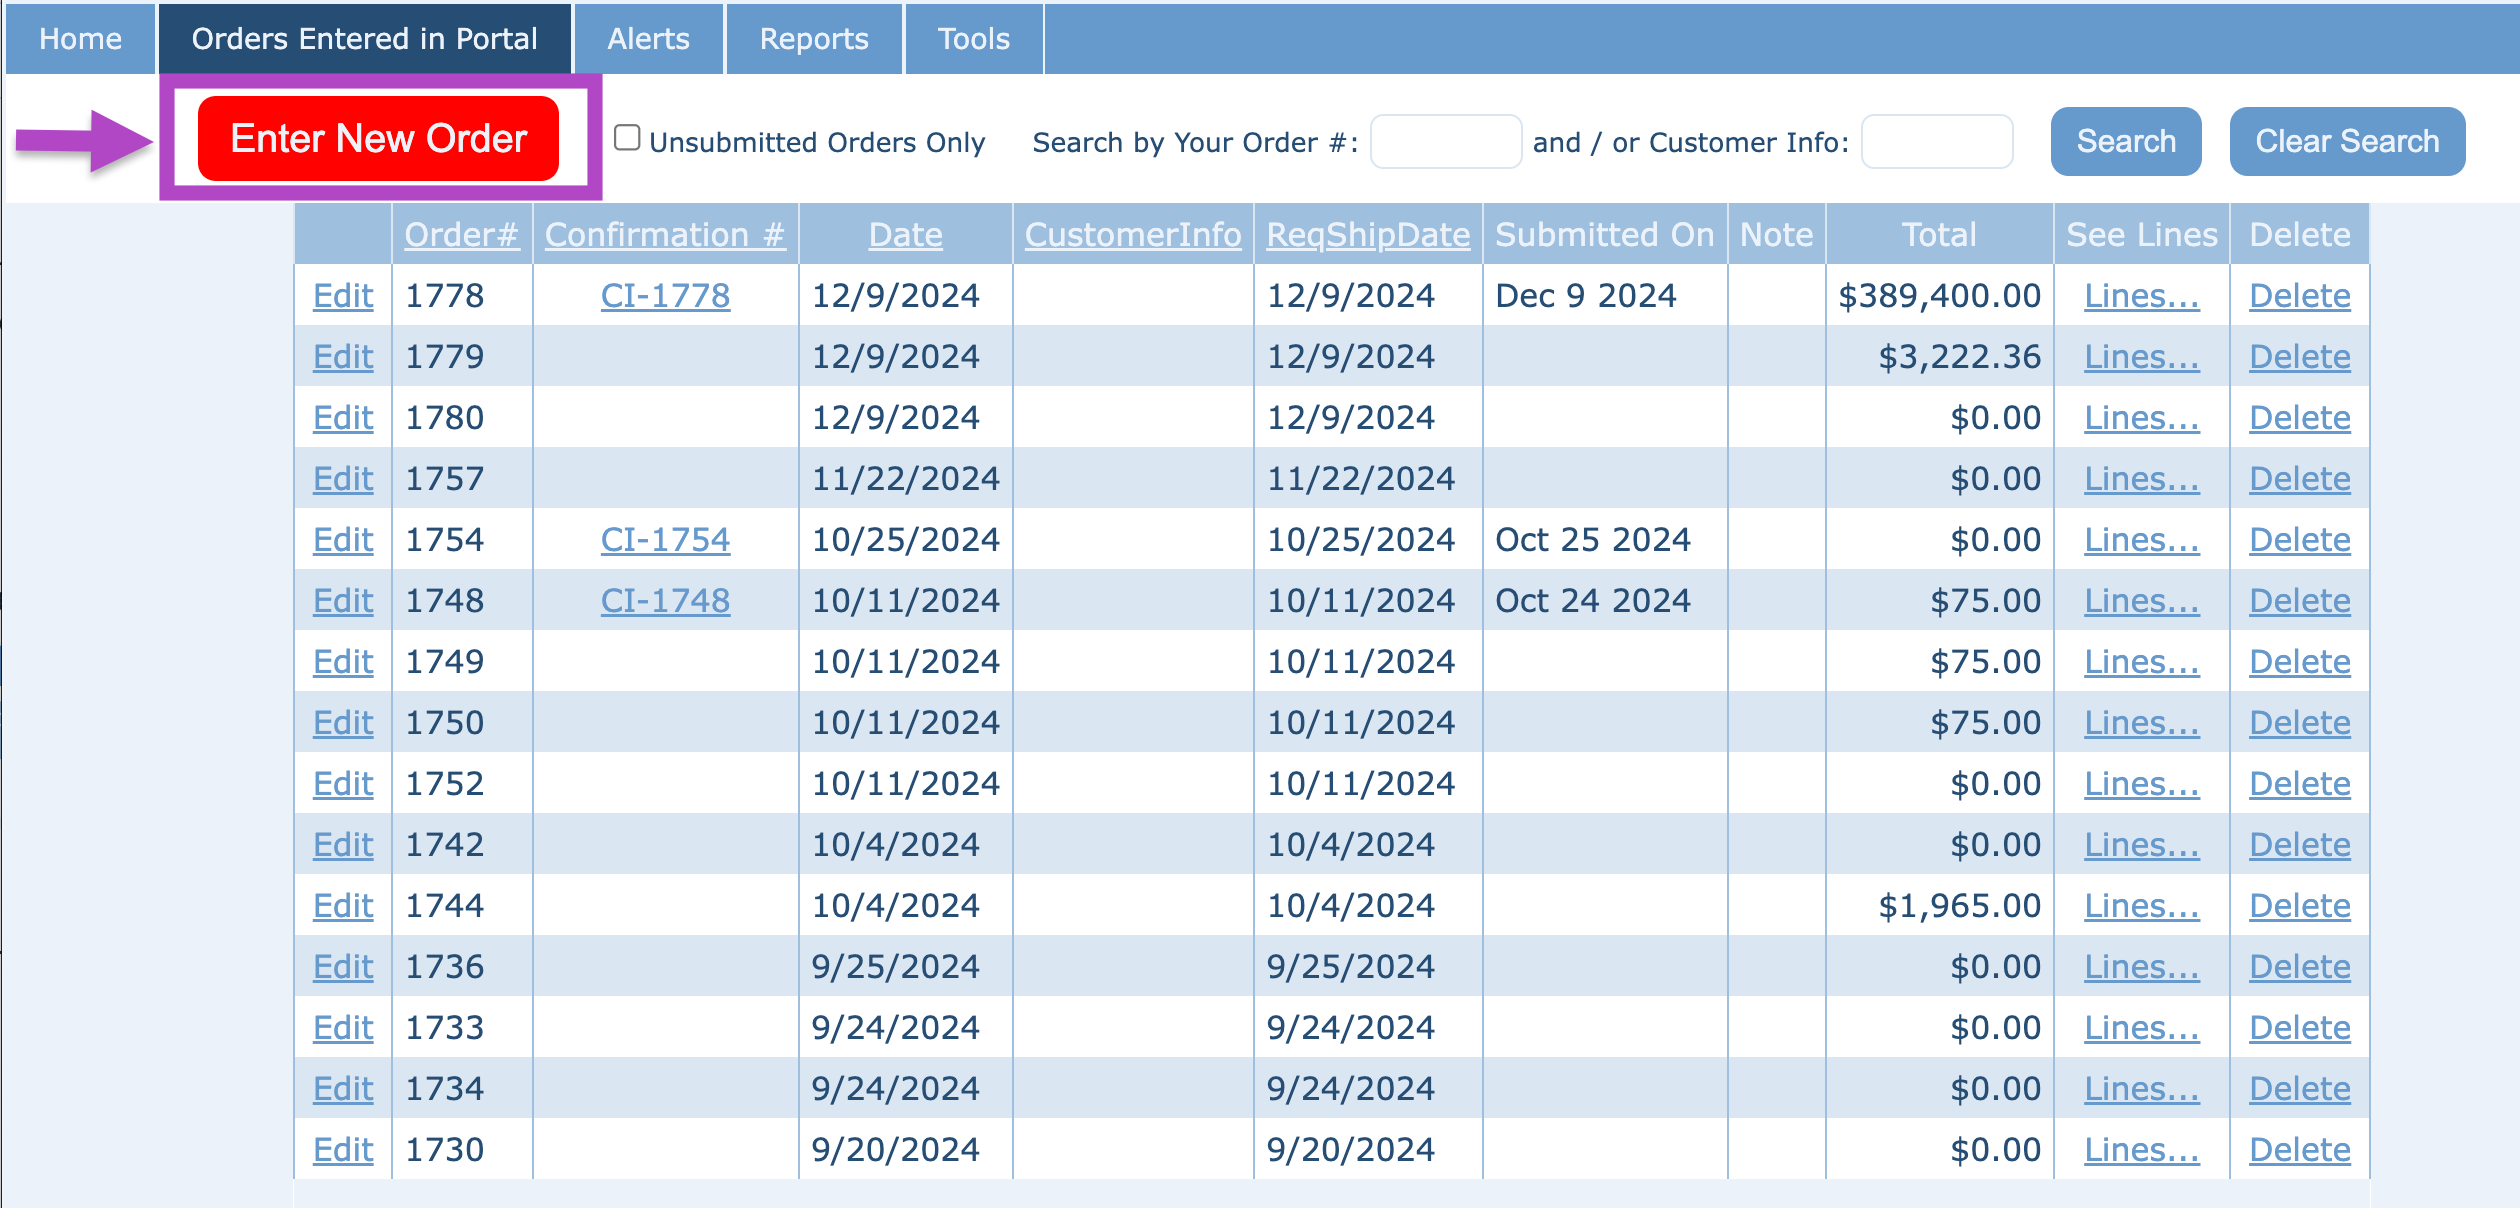This screenshot has height=1208, width=2520.
Task: Open confirmation link CI-1748
Action: coord(665,601)
